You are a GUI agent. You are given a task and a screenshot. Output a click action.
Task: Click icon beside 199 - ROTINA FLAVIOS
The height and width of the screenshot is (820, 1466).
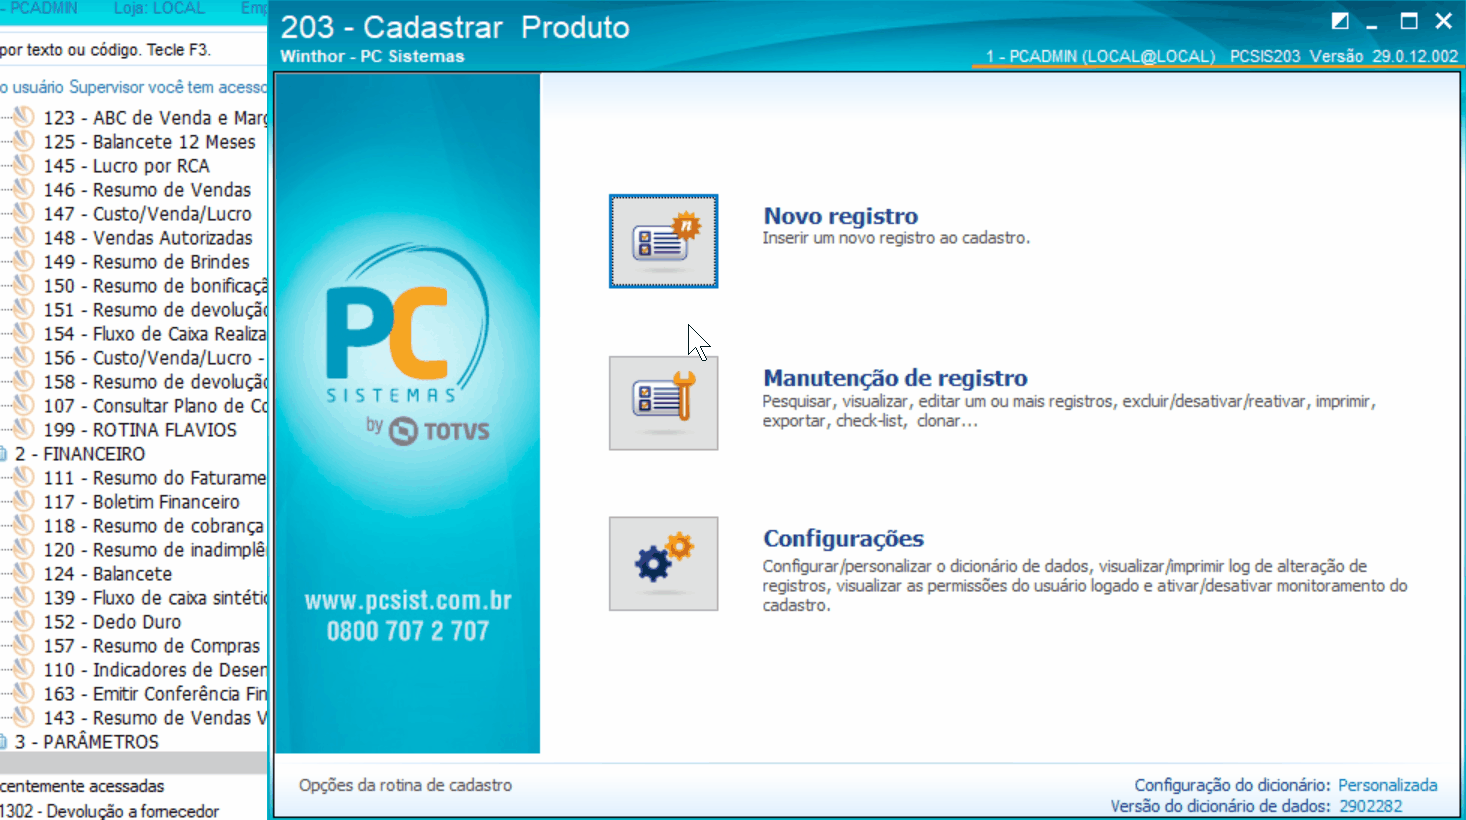[24, 430]
